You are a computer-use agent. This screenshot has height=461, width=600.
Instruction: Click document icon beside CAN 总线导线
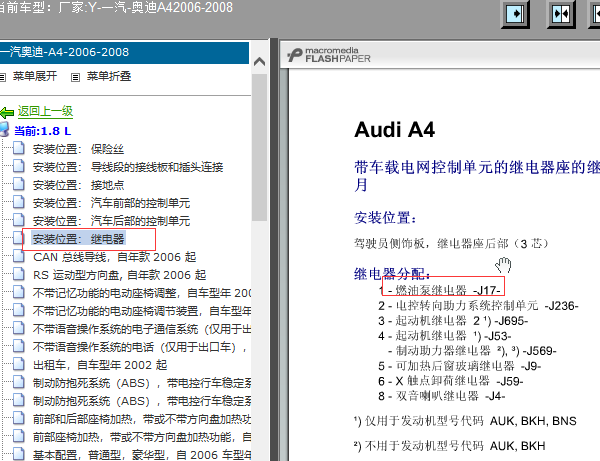pyautogui.click(x=19, y=256)
